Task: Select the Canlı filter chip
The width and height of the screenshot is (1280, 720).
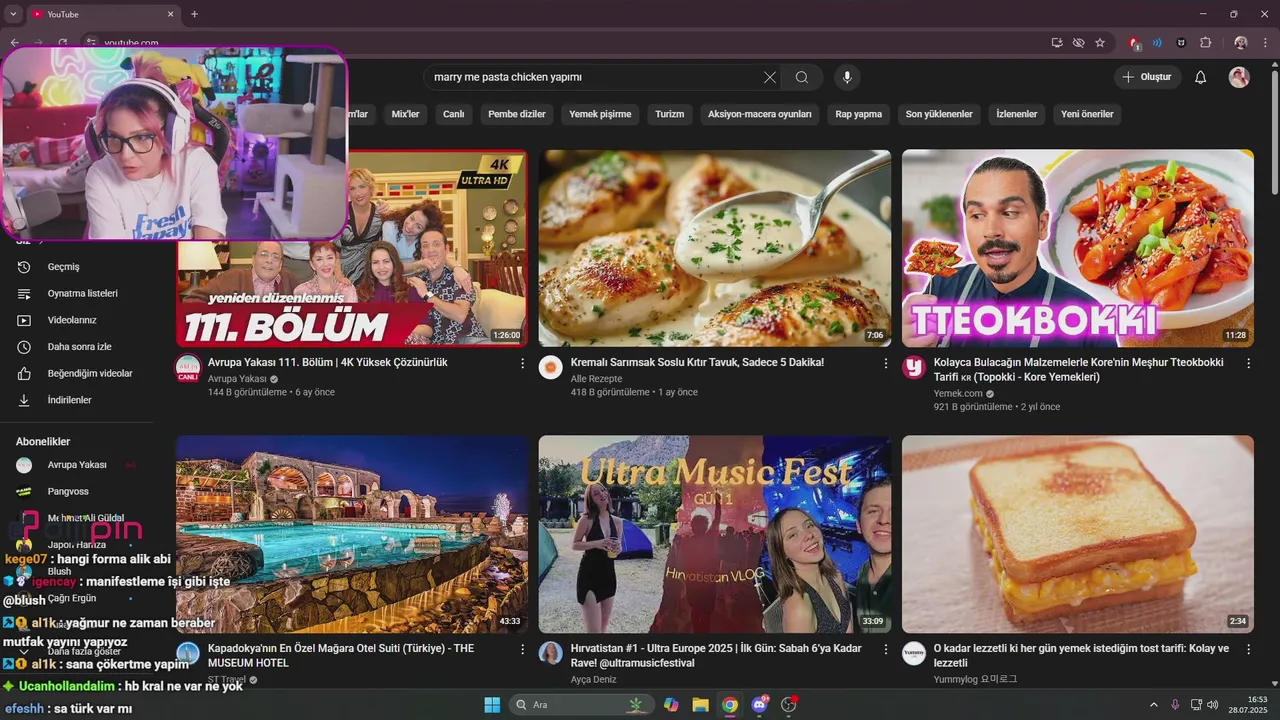Action: pyautogui.click(x=454, y=114)
